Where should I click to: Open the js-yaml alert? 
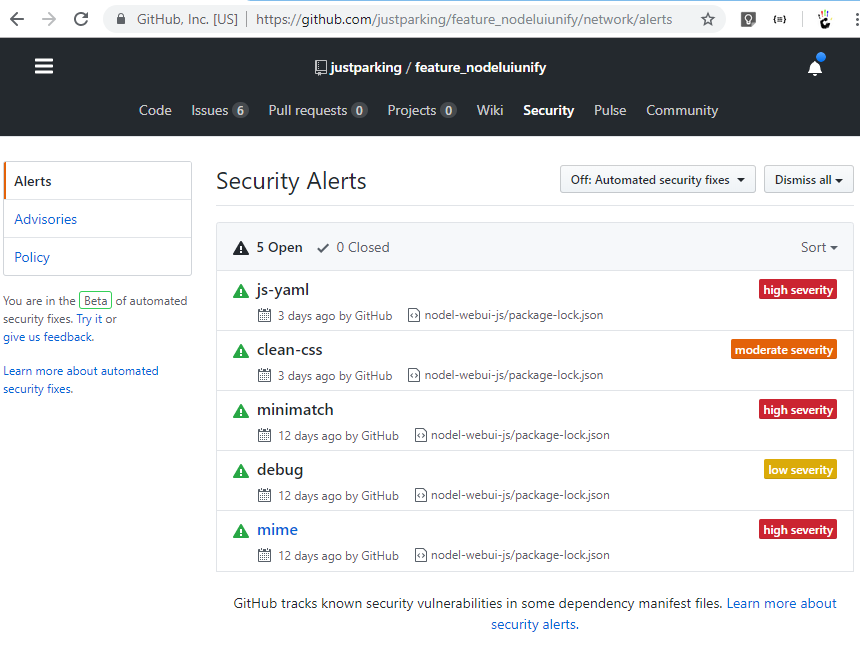pyautogui.click(x=283, y=290)
